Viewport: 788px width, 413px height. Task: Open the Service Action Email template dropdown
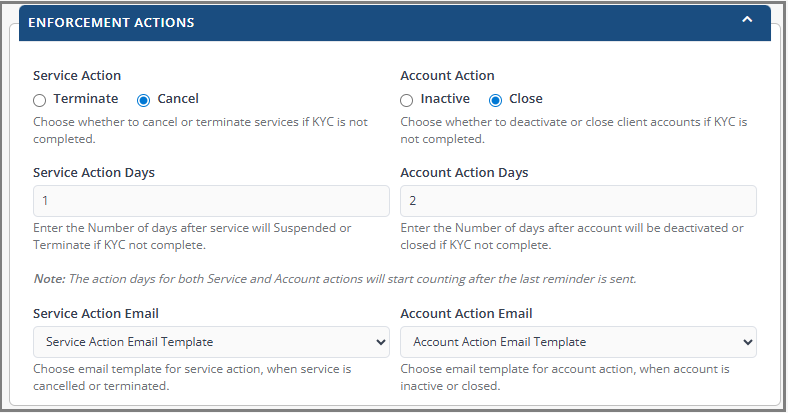[x=211, y=342]
